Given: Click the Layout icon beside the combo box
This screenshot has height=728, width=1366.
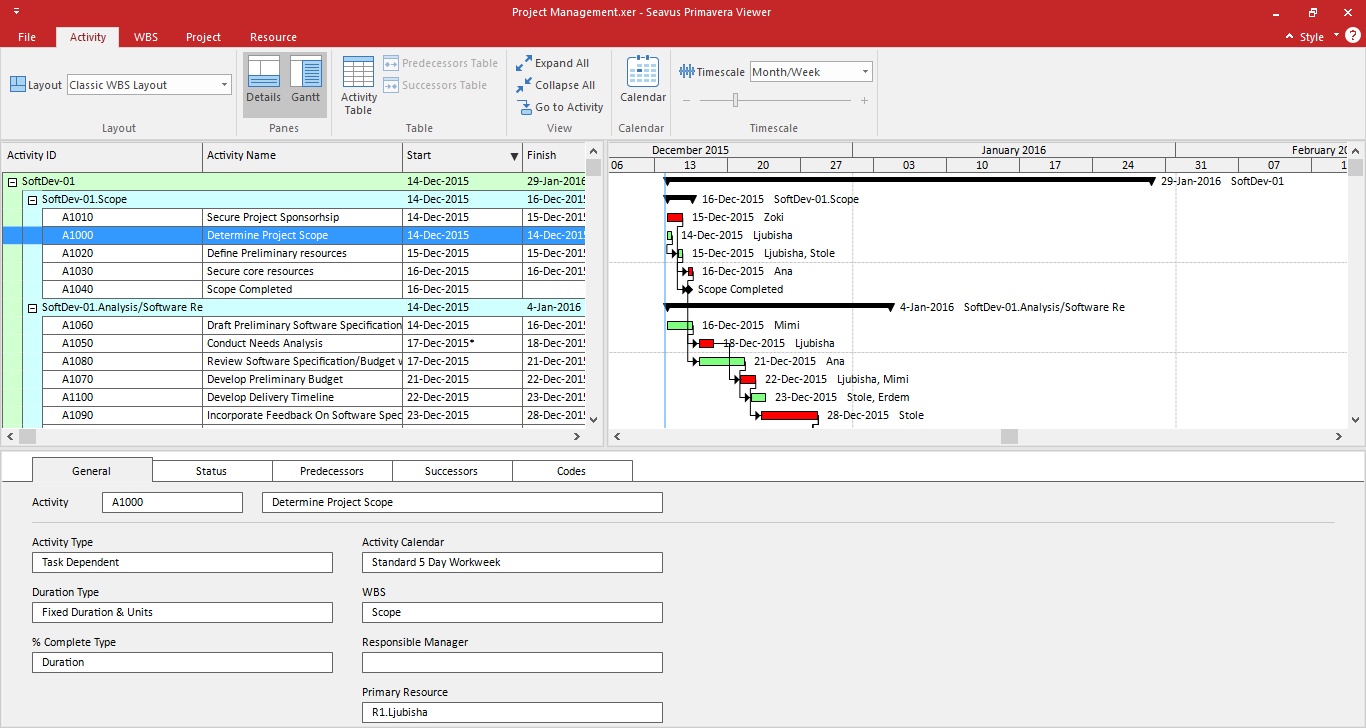Looking at the screenshot, I should [18, 85].
